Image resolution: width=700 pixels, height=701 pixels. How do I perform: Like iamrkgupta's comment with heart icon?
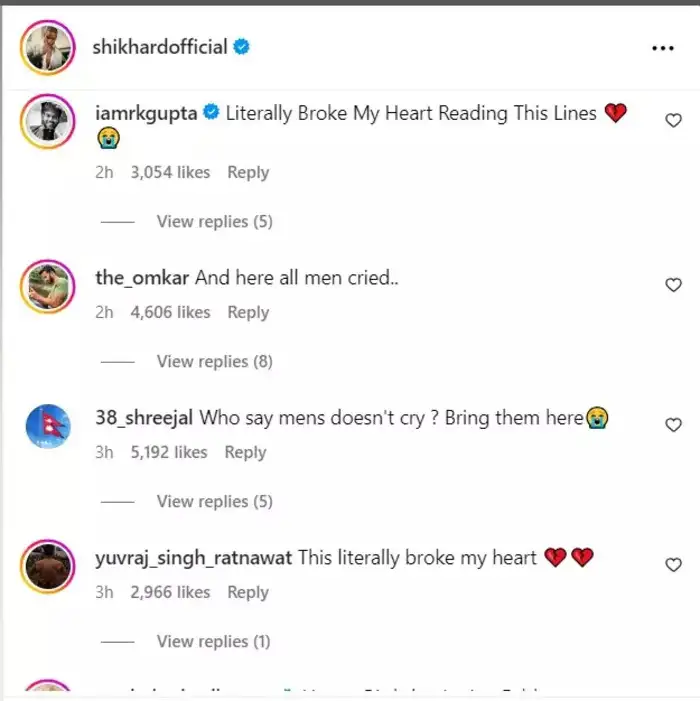(673, 120)
